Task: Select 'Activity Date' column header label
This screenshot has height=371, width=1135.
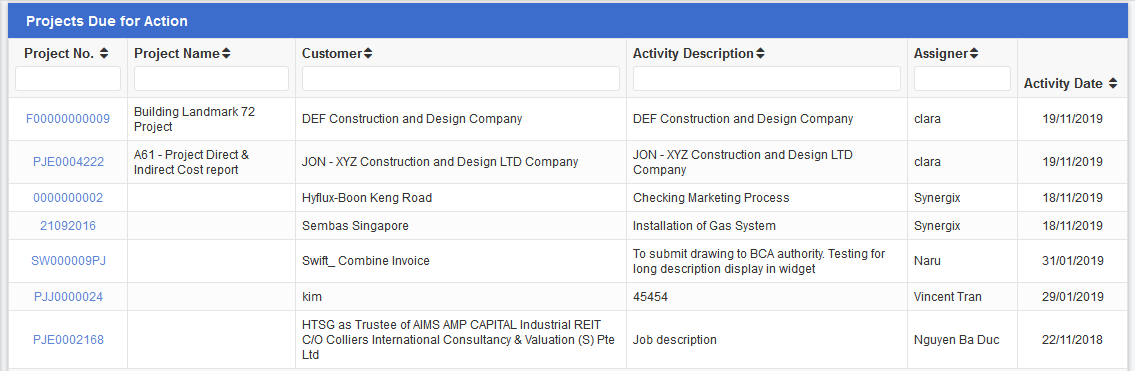Action: 1063,84
